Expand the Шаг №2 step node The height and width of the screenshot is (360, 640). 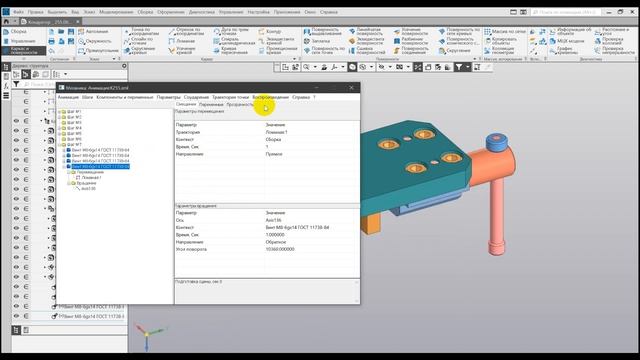click(x=59, y=117)
